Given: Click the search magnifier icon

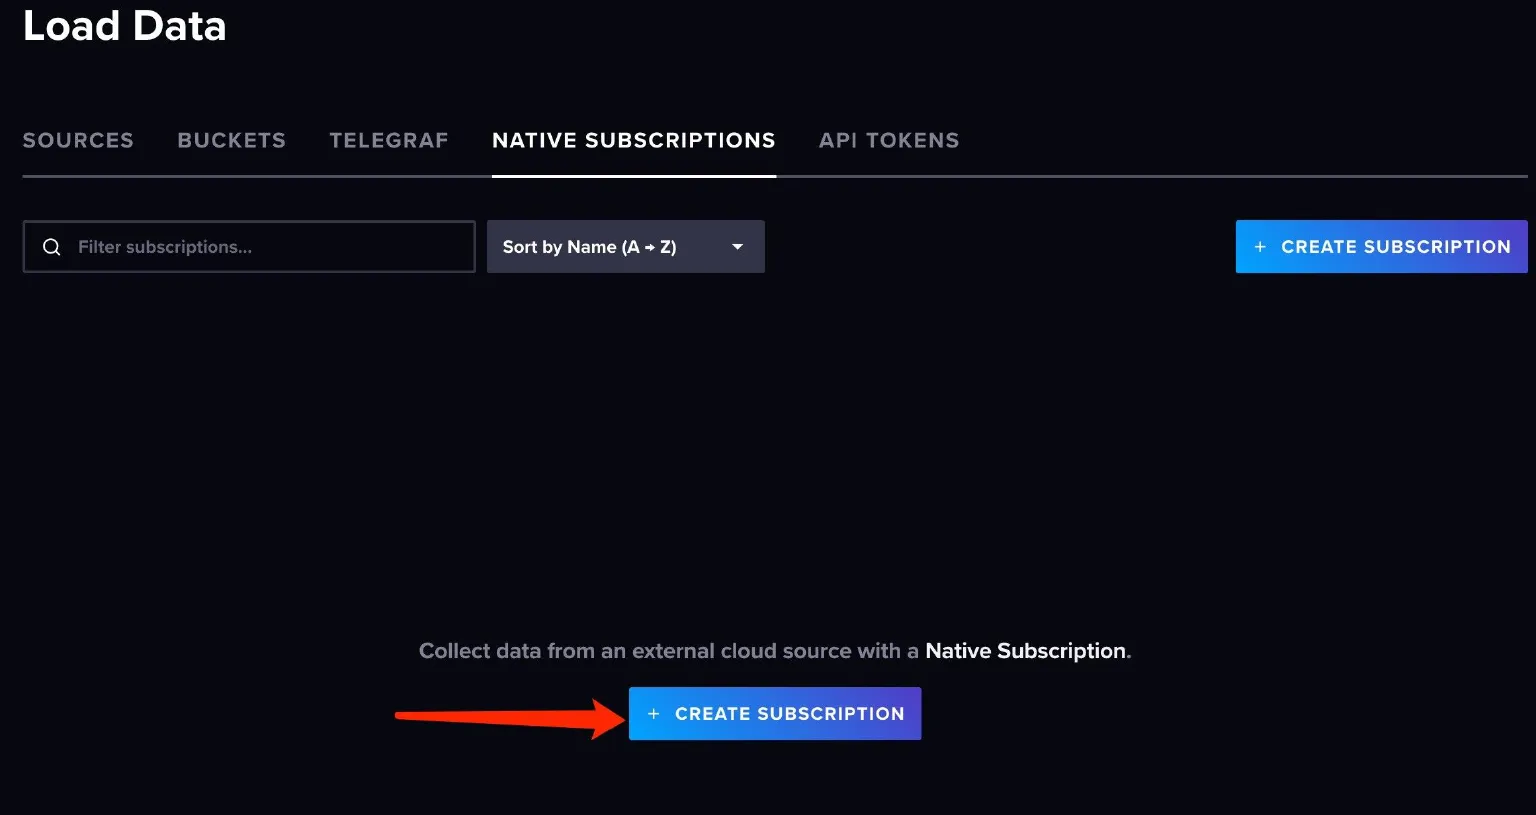Looking at the screenshot, I should coord(51,246).
